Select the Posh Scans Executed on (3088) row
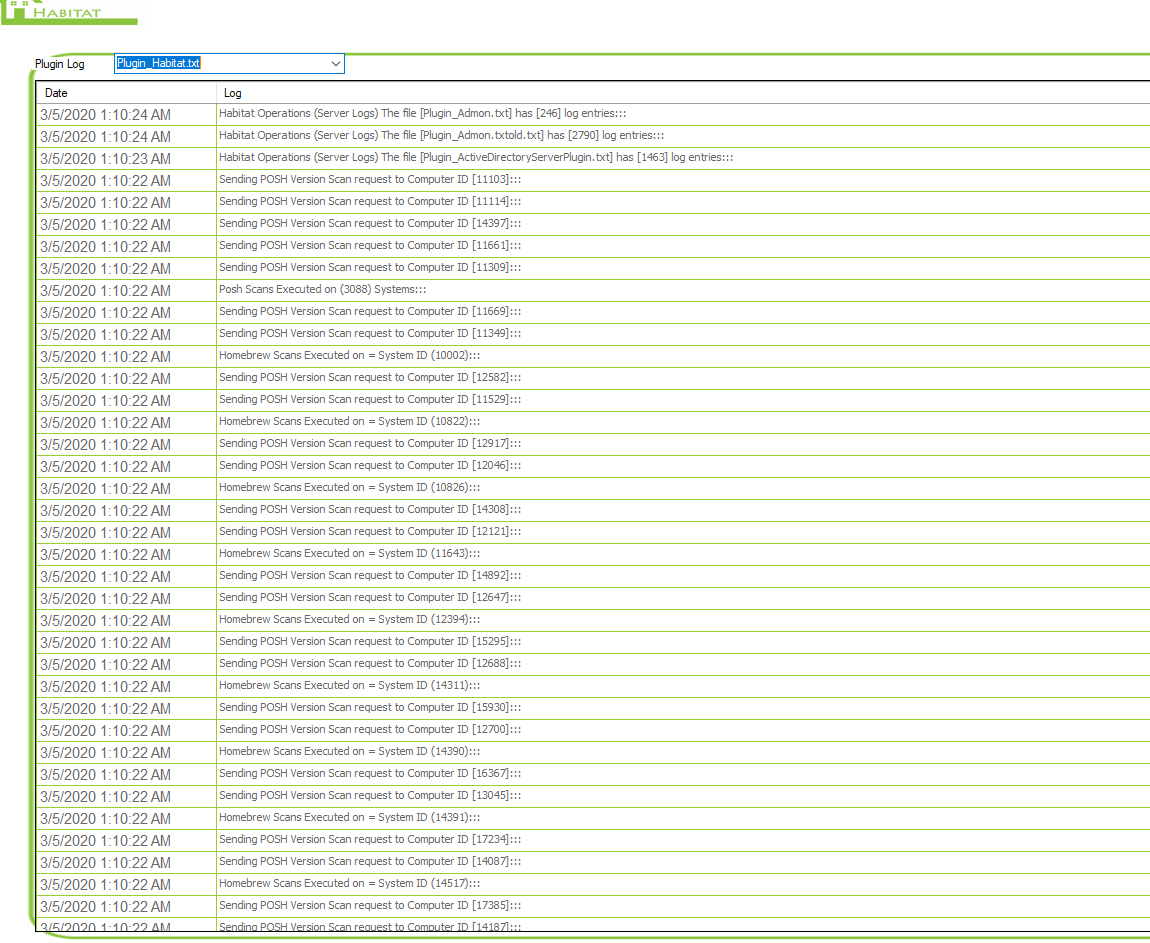This screenshot has width=1150, height=943. [x=322, y=290]
